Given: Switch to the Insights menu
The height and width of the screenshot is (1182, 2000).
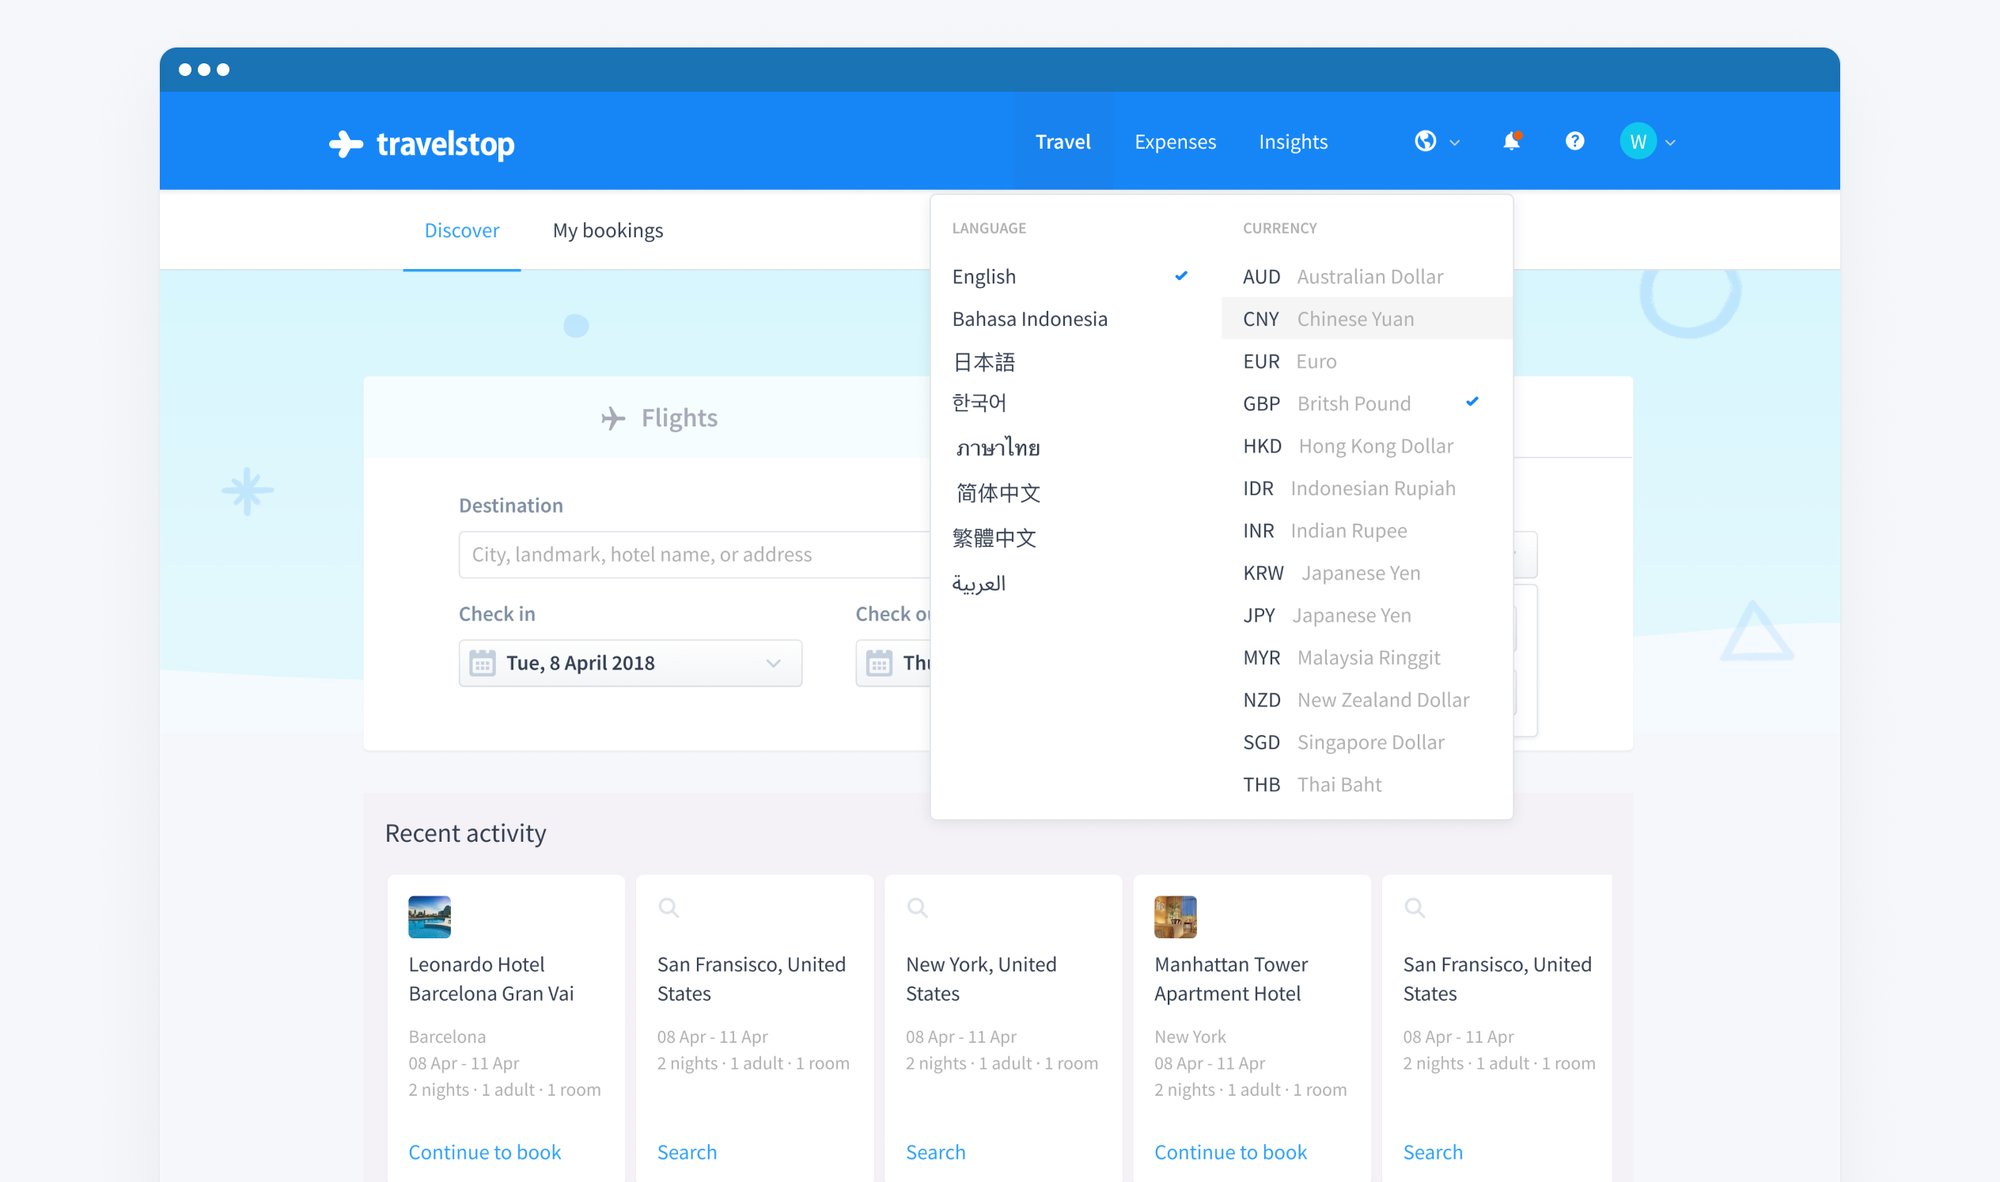Looking at the screenshot, I should [x=1293, y=141].
